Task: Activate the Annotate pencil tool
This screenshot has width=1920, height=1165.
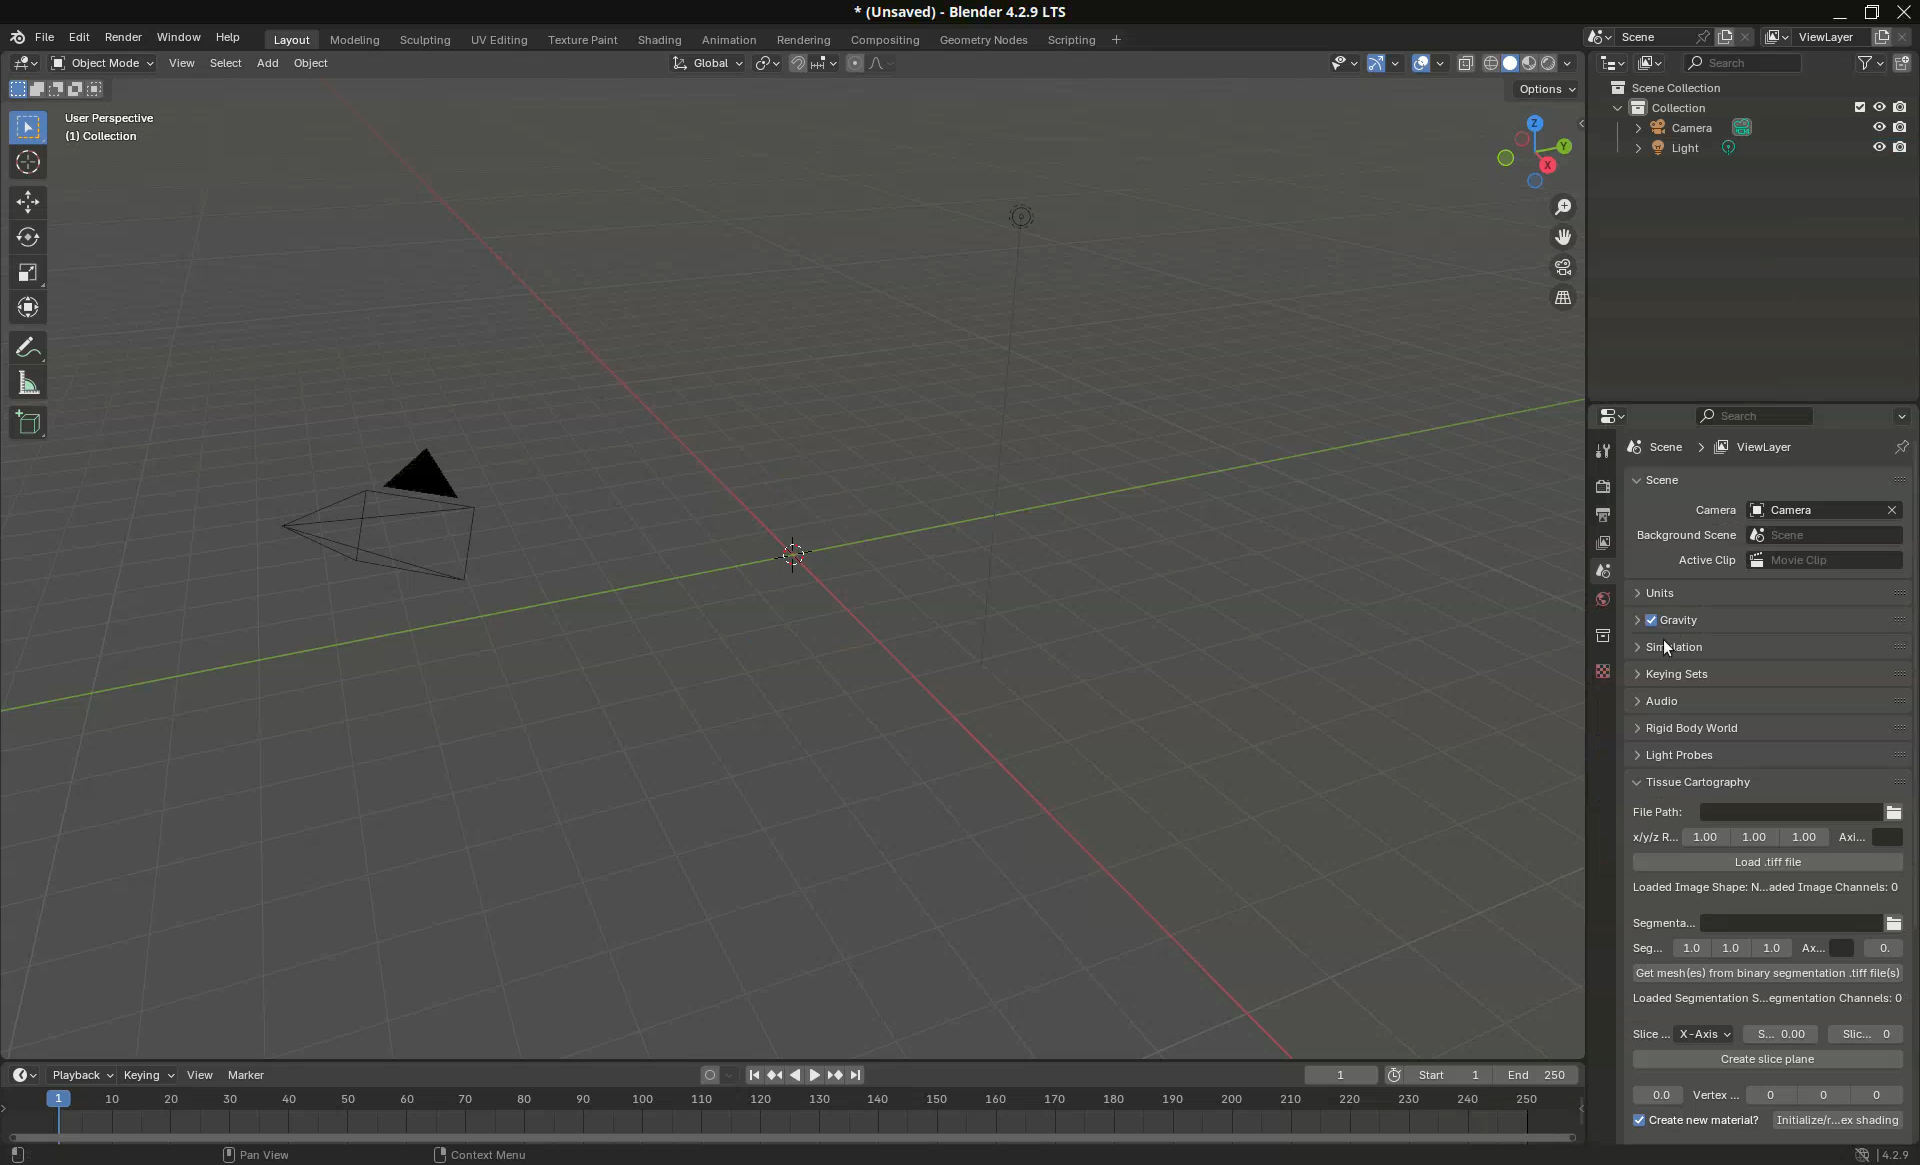Action: click(28, 348)
